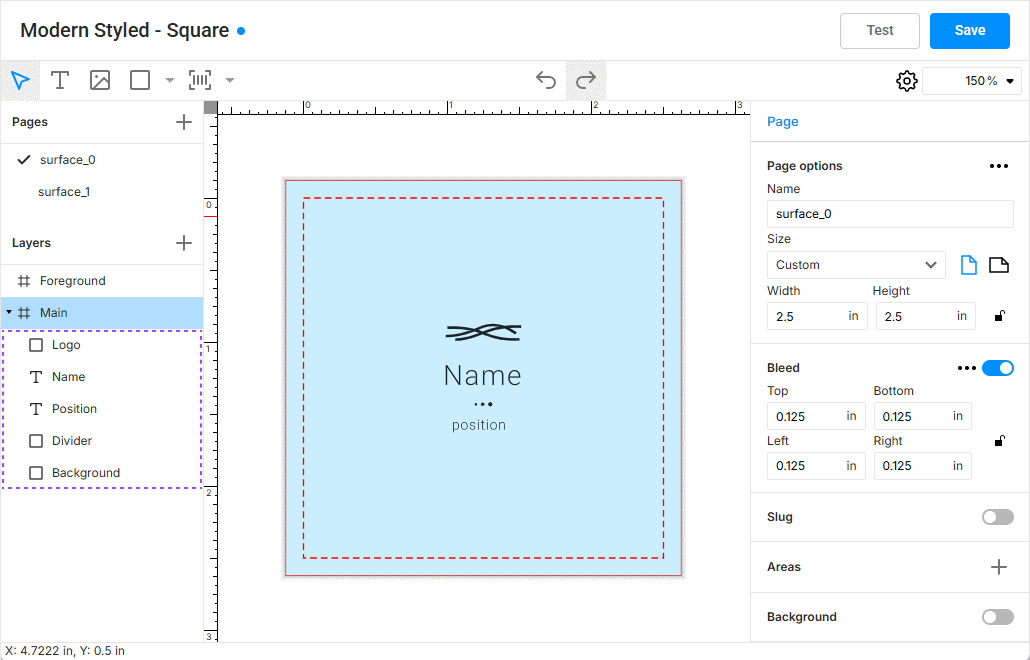Select the Background layer item
The height and width of the screenshot is (660, 1030).
[x=102, y=473]
